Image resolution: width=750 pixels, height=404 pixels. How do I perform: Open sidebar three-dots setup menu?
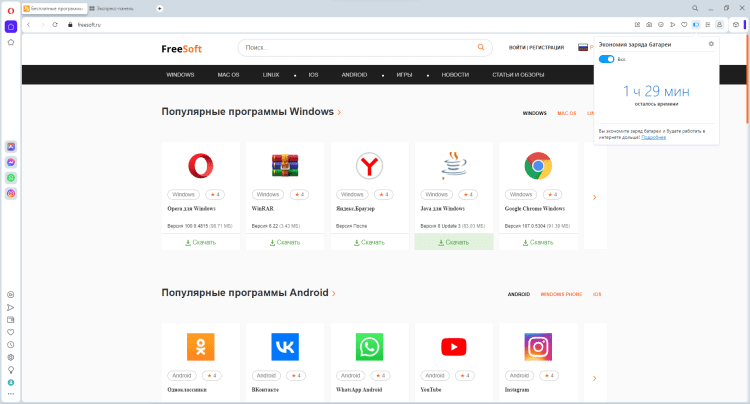(x=11, y=394)
